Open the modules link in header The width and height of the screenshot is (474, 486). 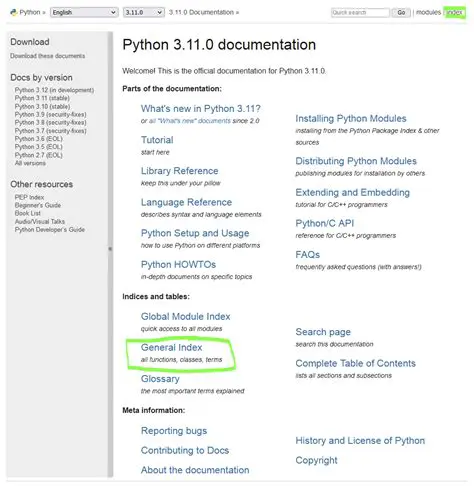point(428,12)
